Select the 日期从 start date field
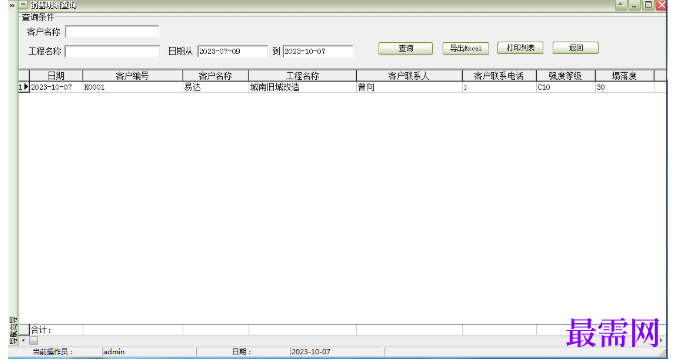Screen dimensions: 678x364 click(233, 51)
